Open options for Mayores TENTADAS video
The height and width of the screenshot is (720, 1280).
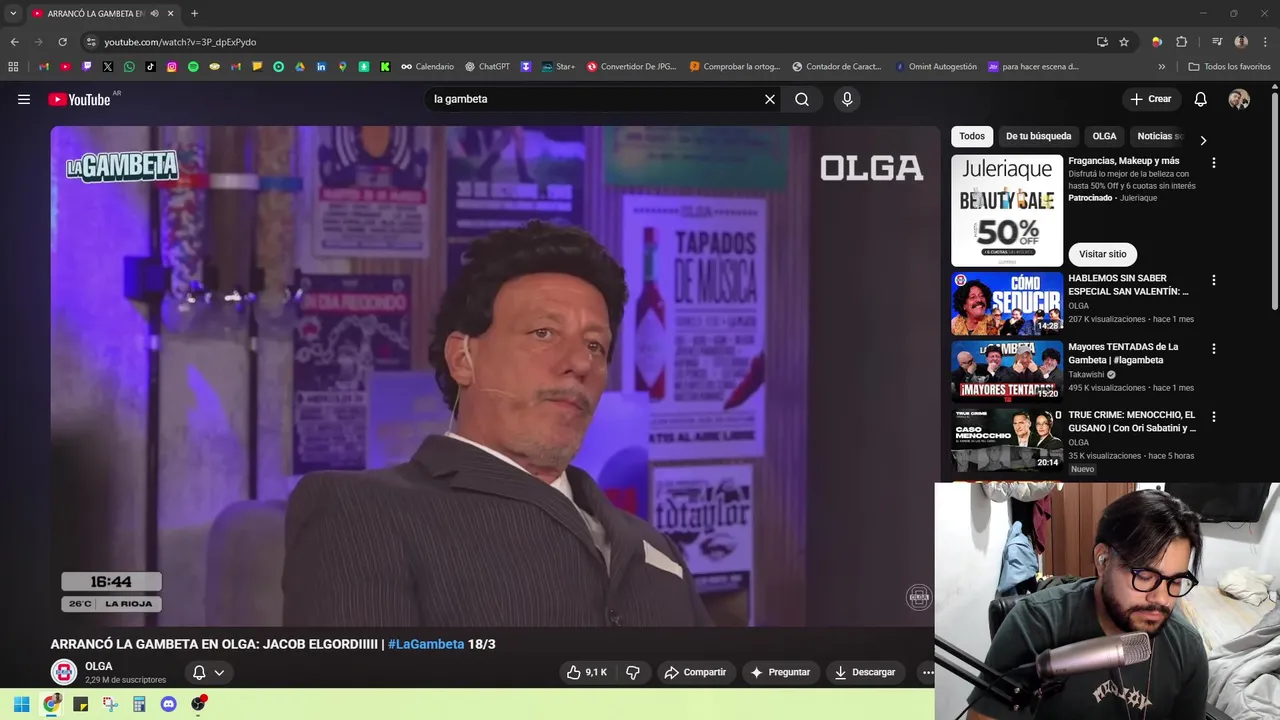click(1214, 349)
